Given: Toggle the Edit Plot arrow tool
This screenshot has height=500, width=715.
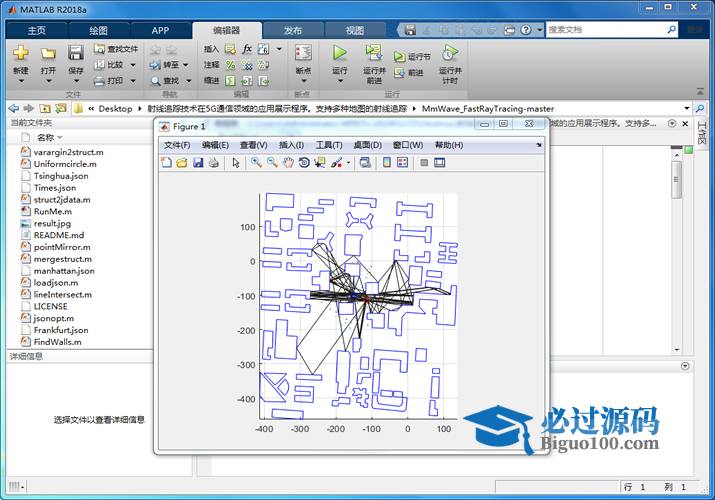Looking at the screenshot, I should pos(236,163).
